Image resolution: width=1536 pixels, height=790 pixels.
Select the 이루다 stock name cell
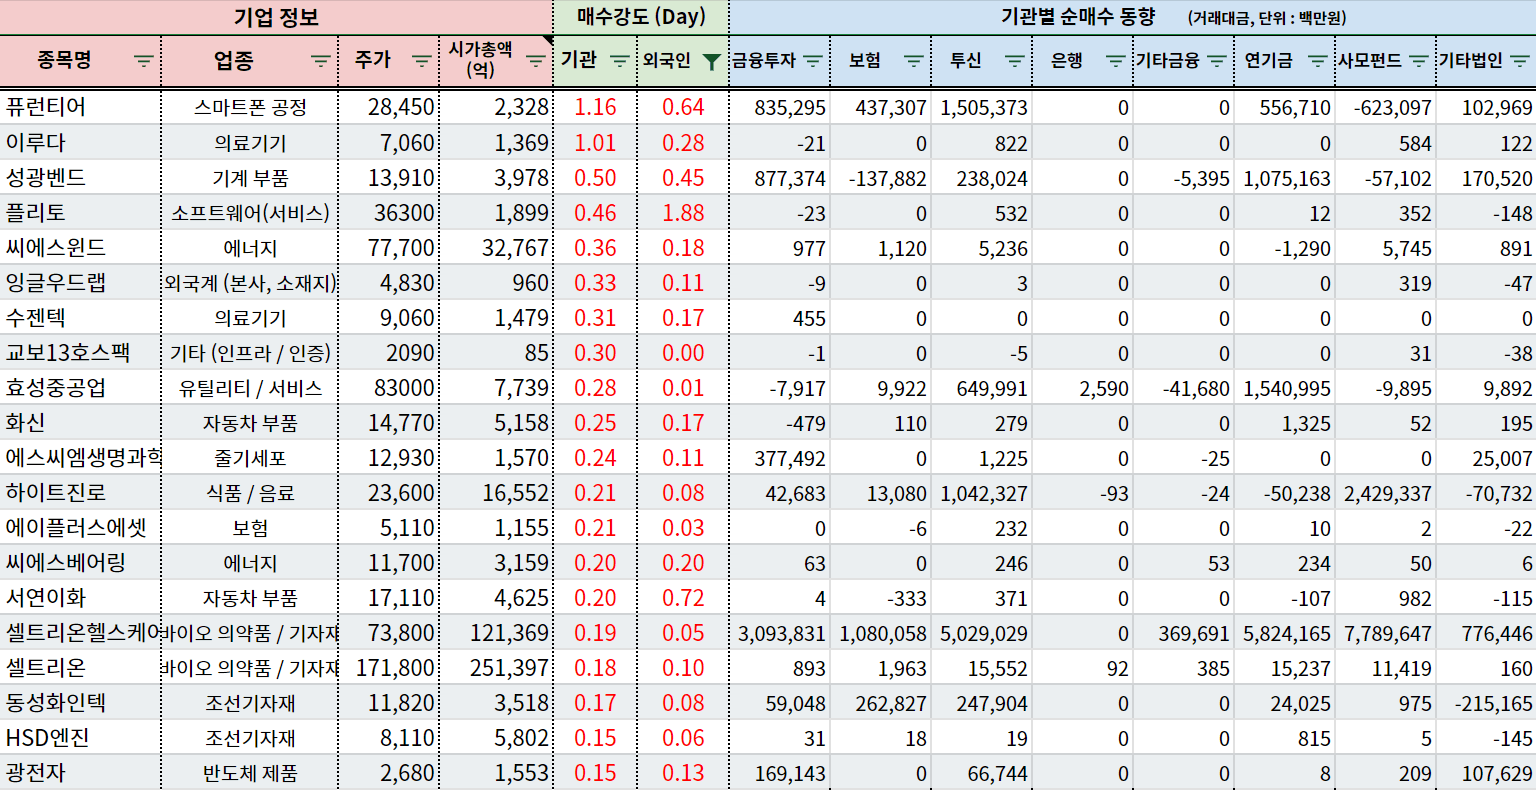click(80, 142)
